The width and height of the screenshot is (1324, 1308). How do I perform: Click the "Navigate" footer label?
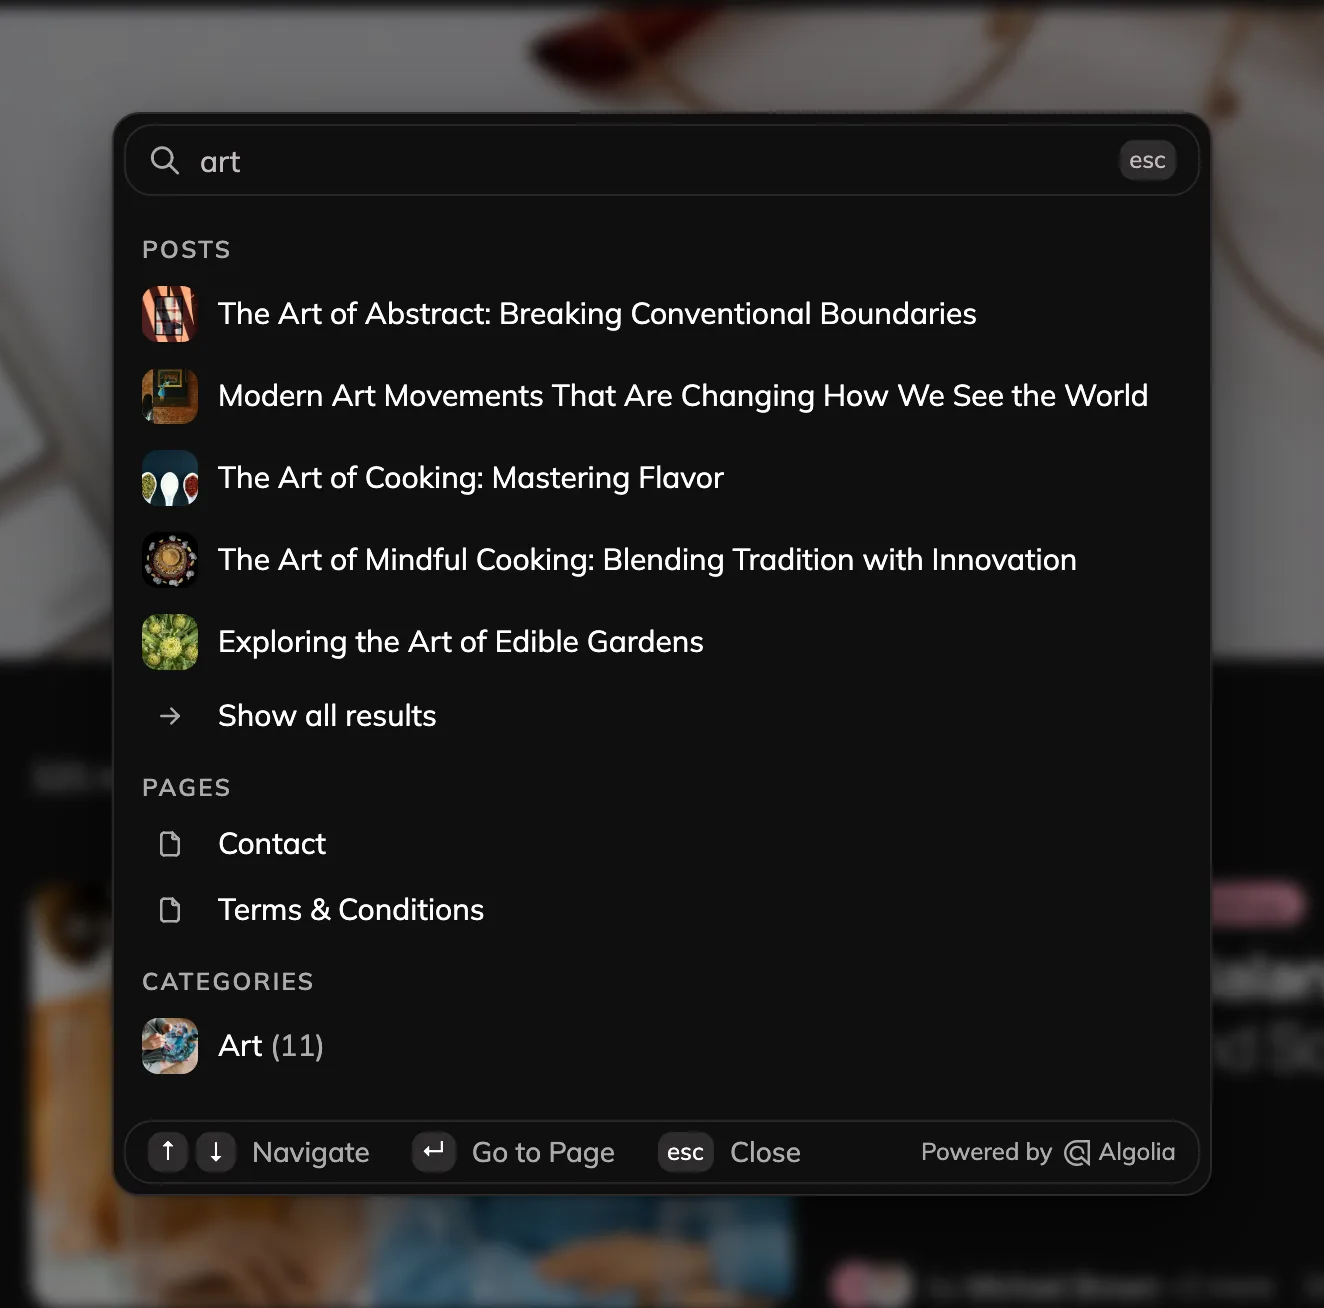click(x=311, y=1153)
